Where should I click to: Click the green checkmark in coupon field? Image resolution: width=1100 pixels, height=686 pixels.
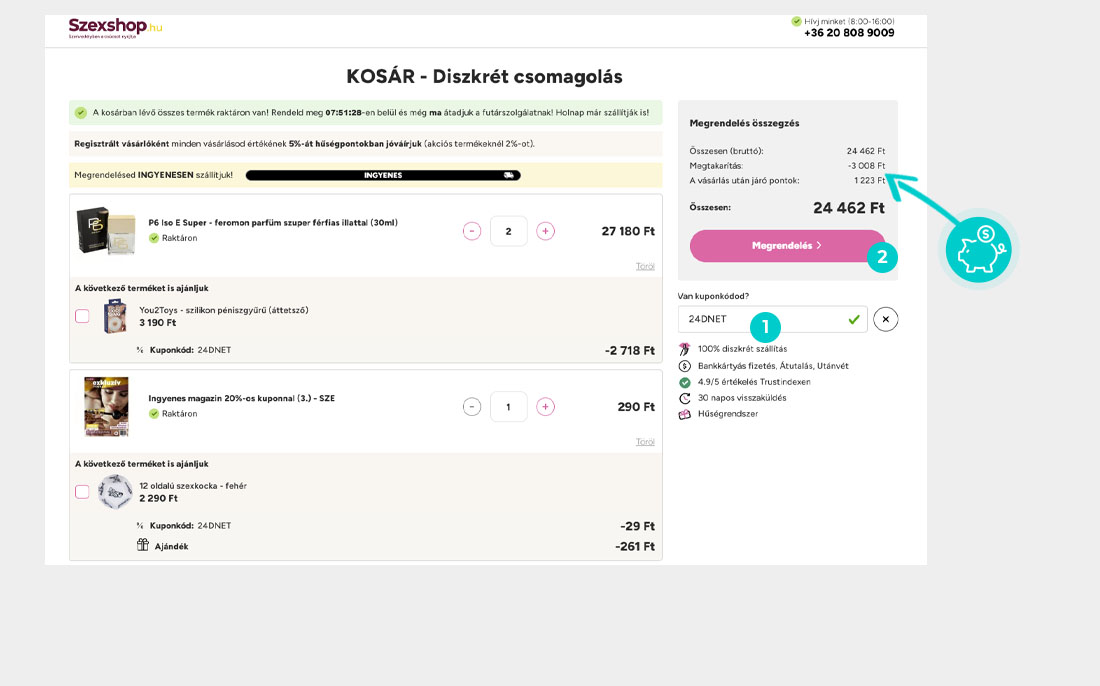854,319
